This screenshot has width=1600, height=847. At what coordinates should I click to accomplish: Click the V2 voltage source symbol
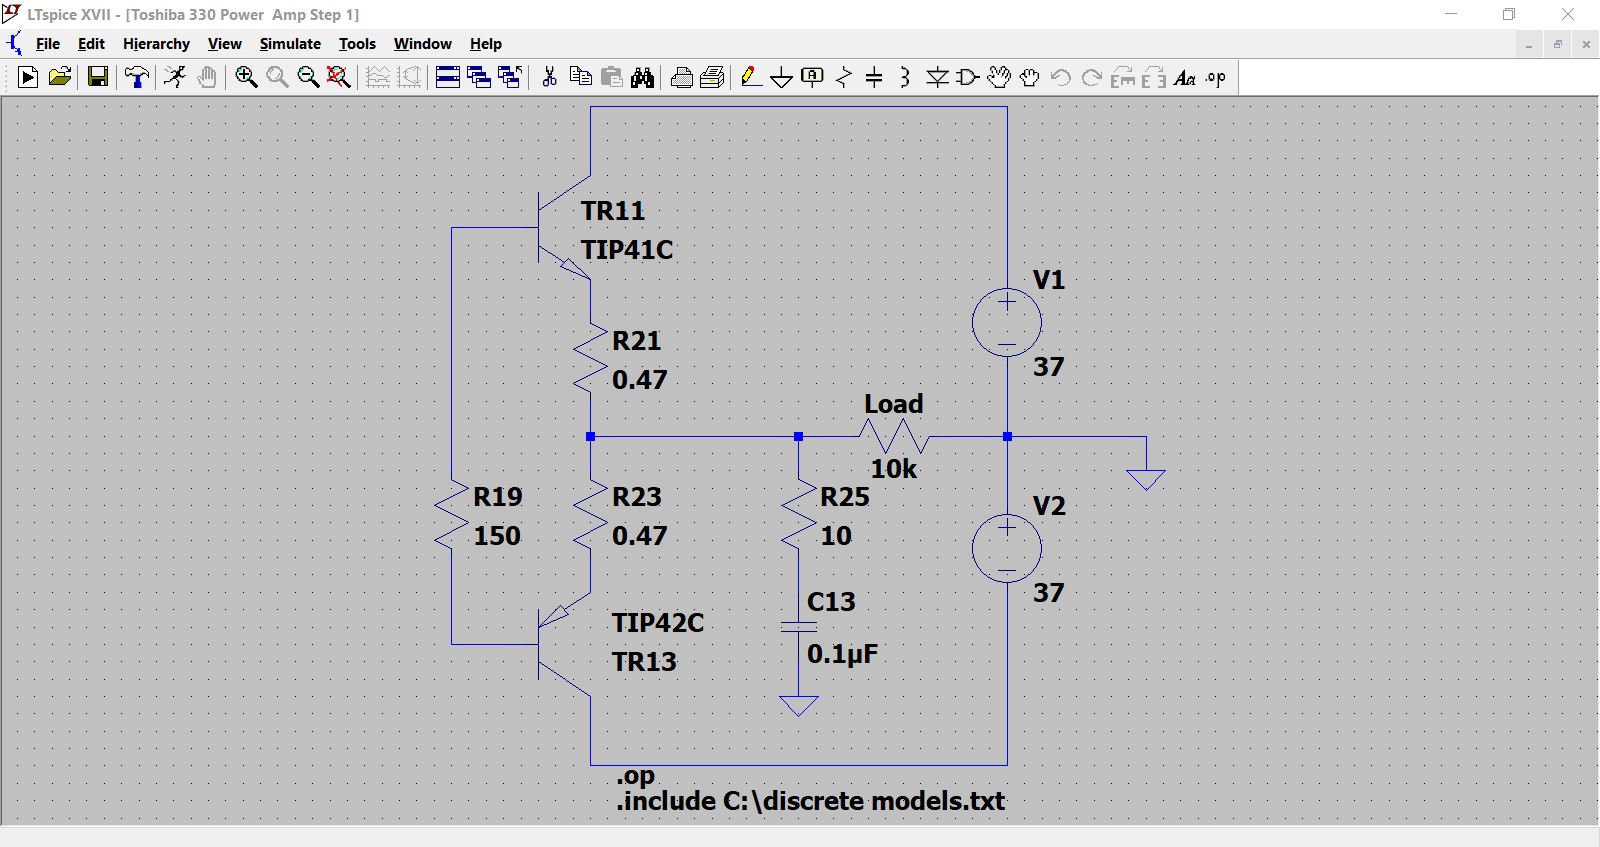point(1007,548)
